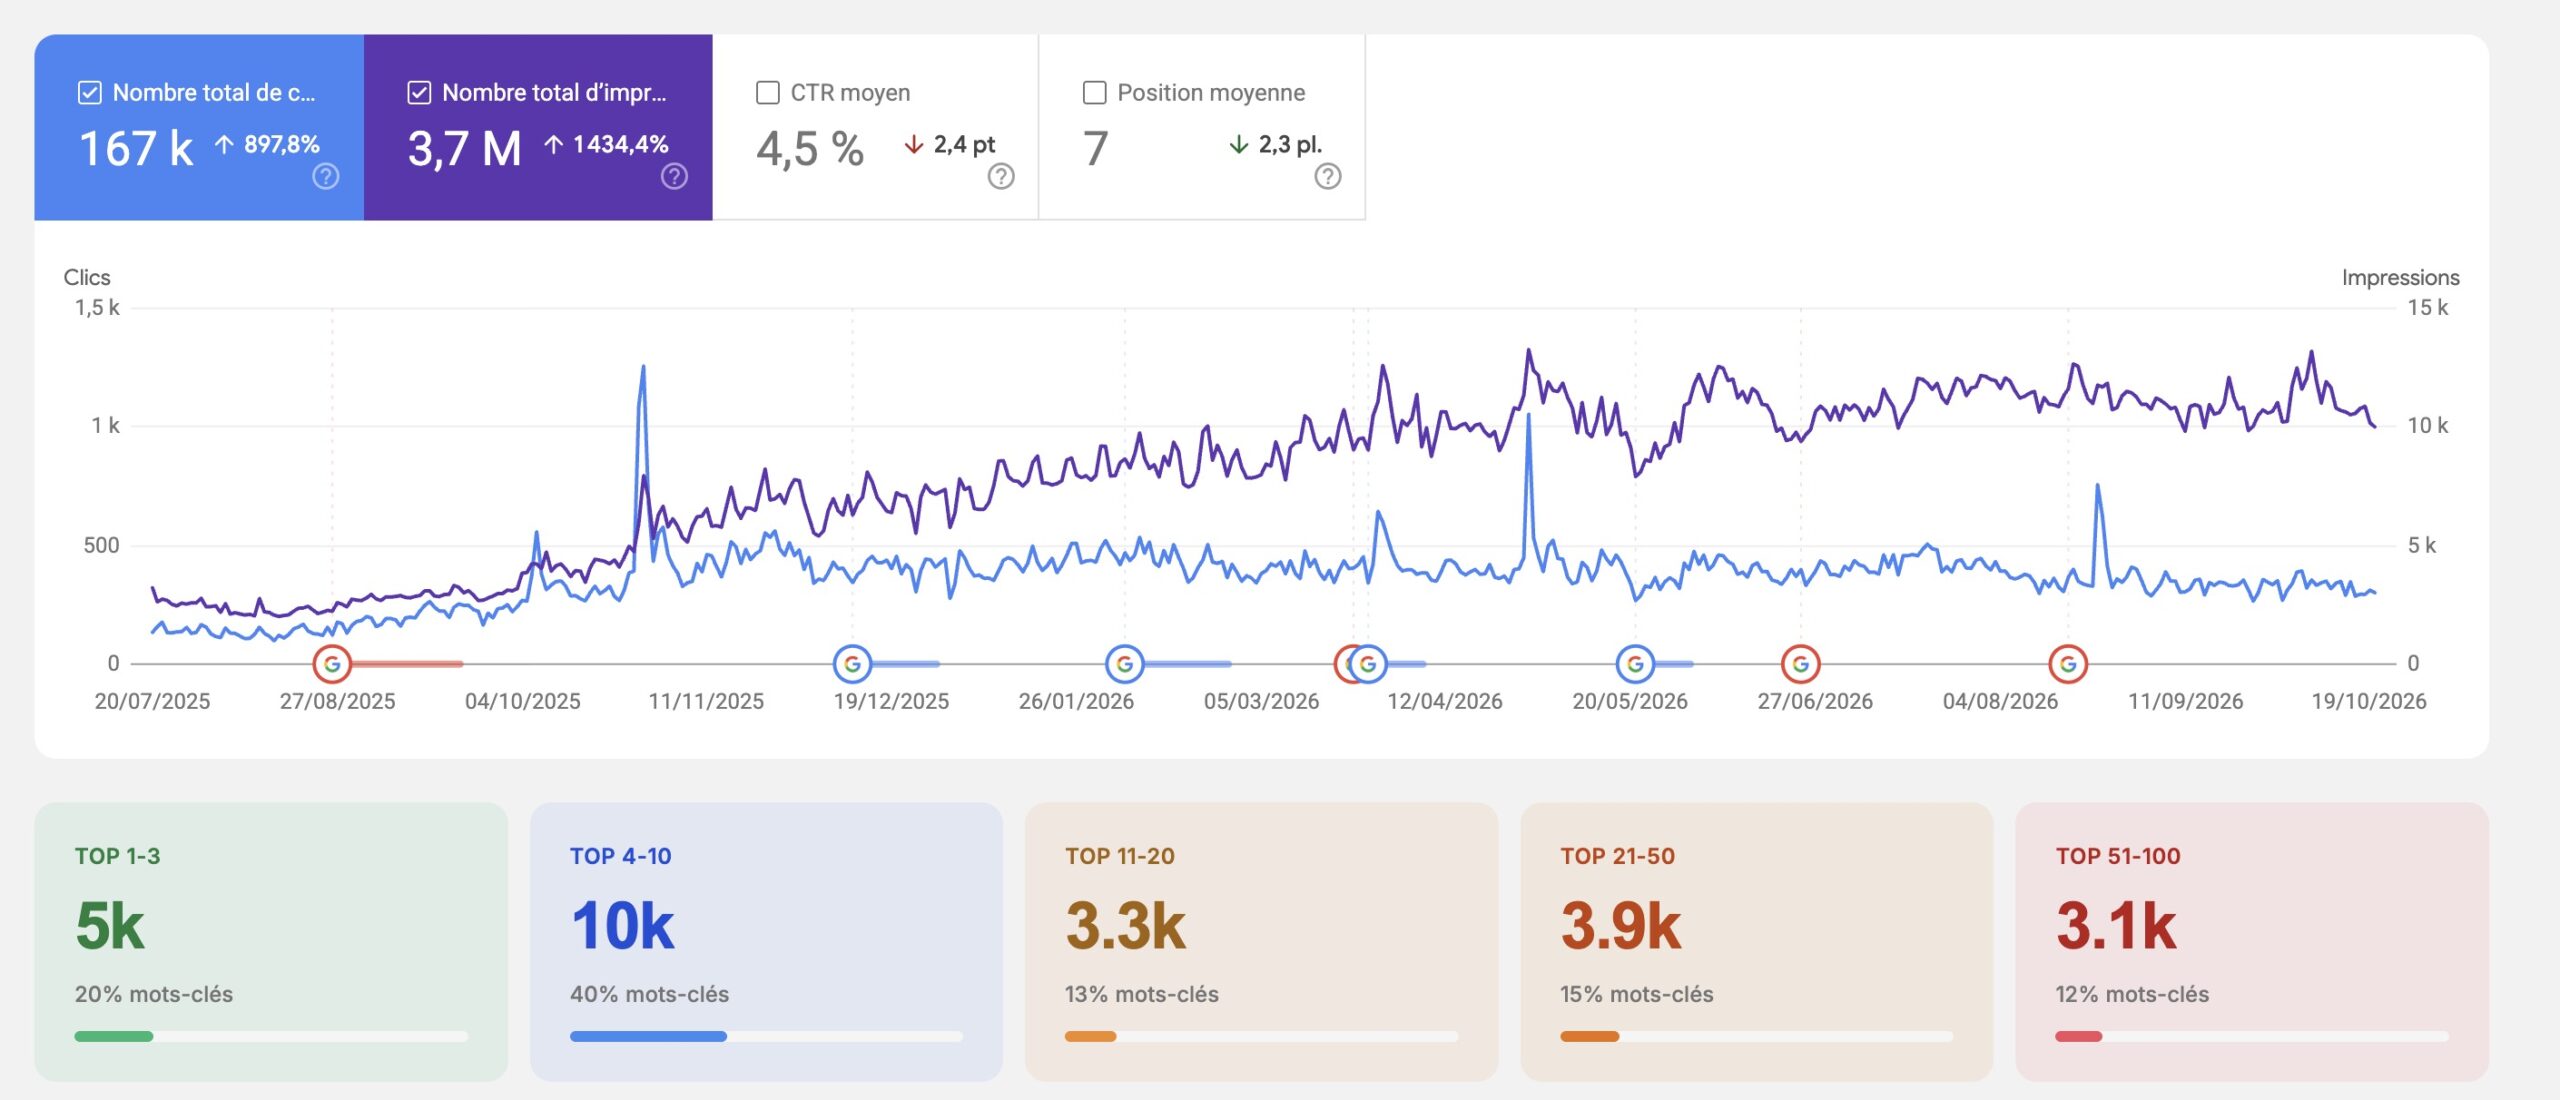2560x1100 pixels.
Task: Click the 11/11/2025 date label
Action: click(x=706, y=702)
